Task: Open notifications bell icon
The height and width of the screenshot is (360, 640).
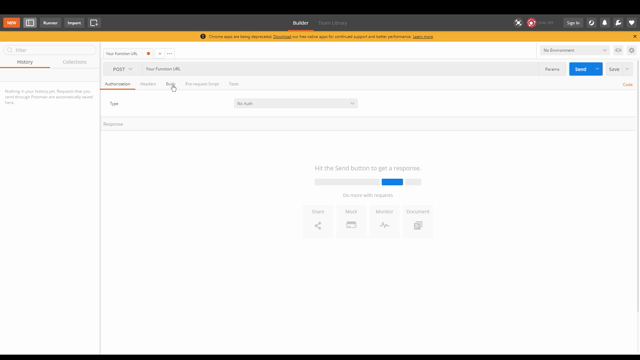Action: (604, 23)
